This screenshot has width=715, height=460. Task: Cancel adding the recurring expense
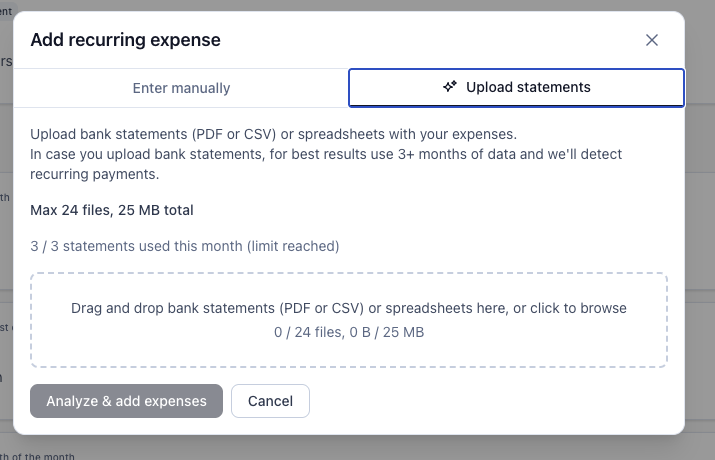click(270, 401)
